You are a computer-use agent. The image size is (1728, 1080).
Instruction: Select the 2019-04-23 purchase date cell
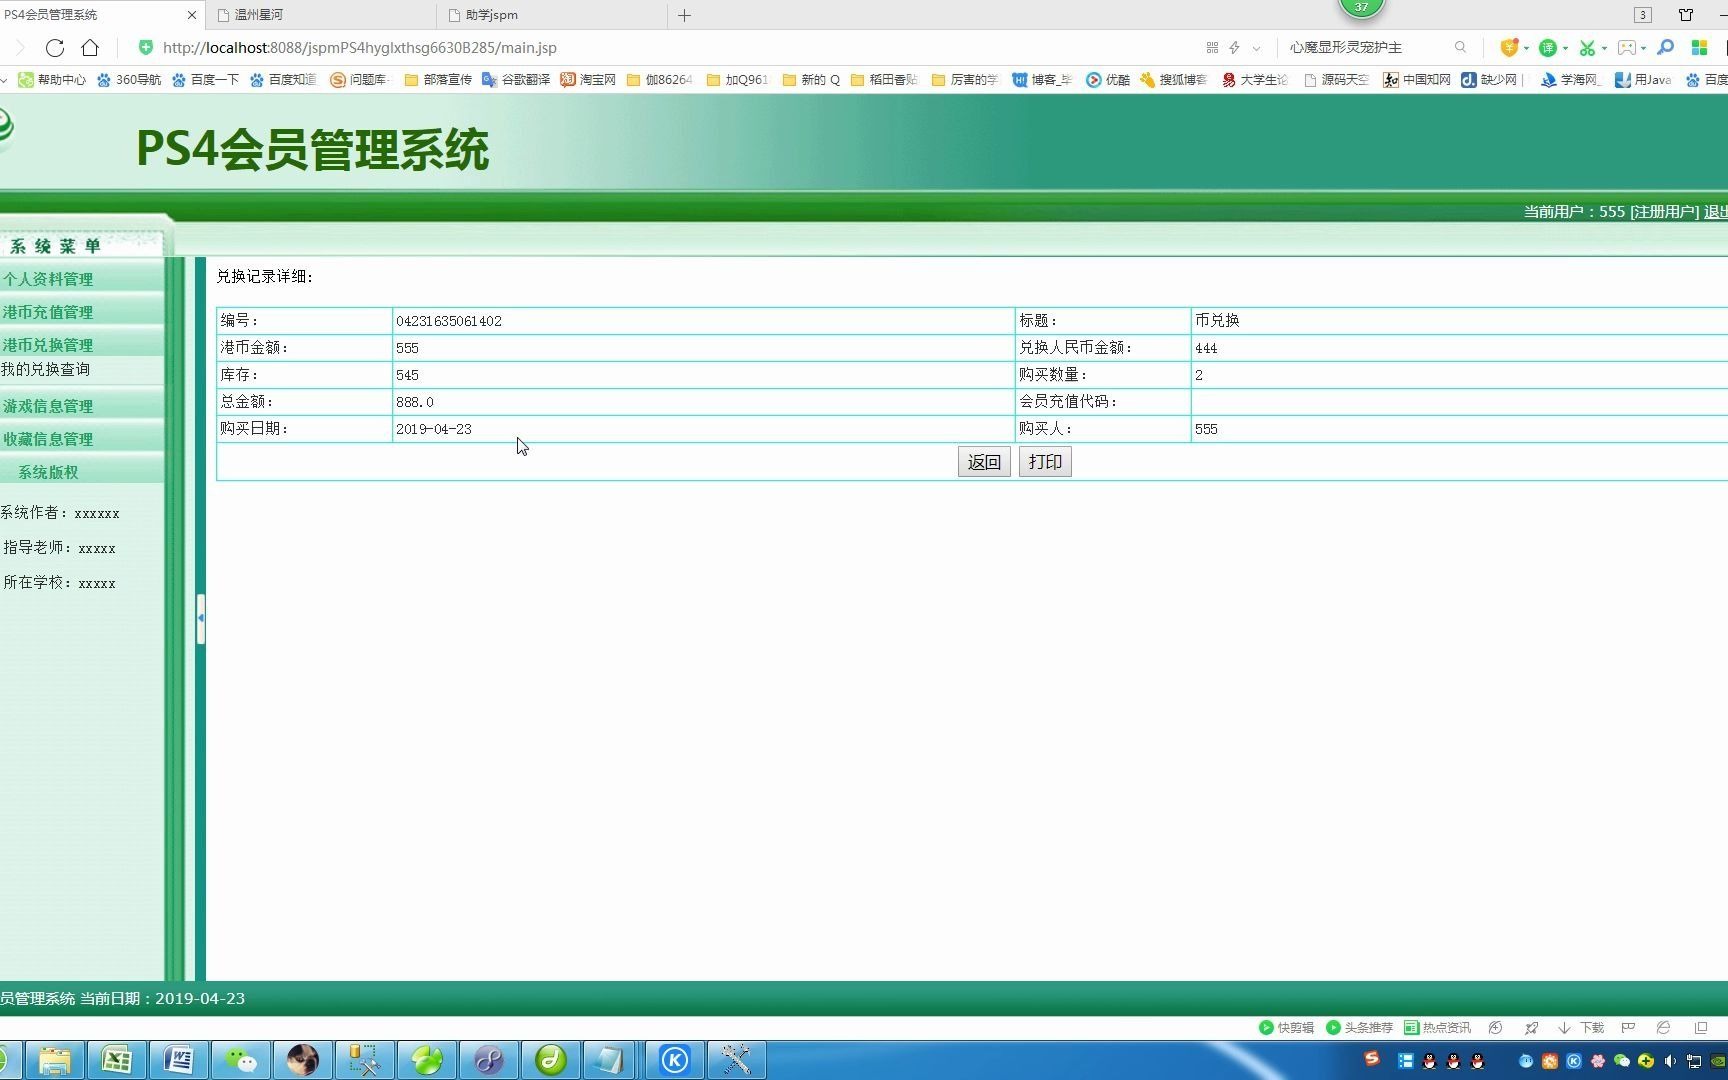coord(703,429)
